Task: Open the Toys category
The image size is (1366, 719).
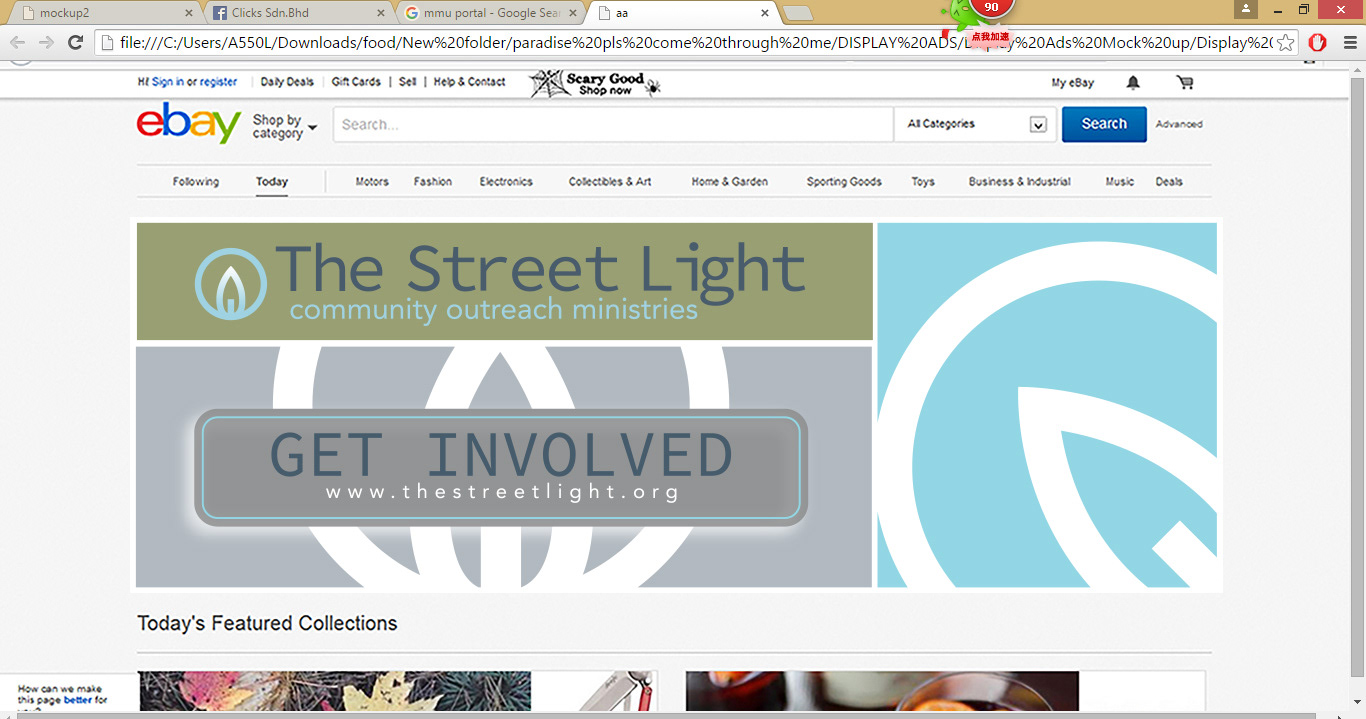Action: 923,181
